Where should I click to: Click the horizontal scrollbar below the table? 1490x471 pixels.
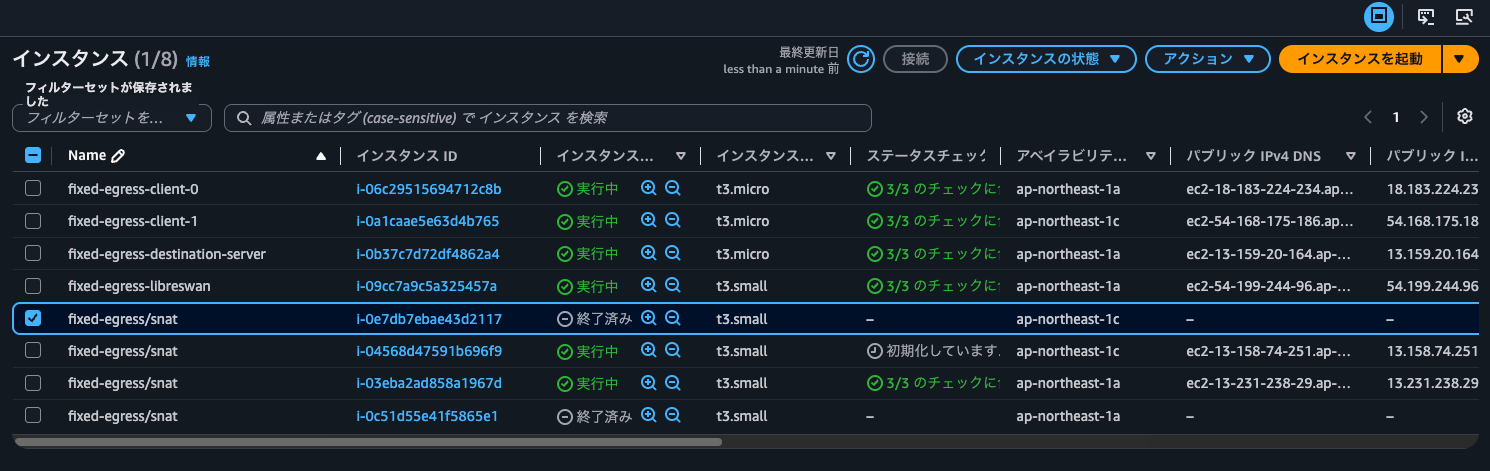point(368,440)
